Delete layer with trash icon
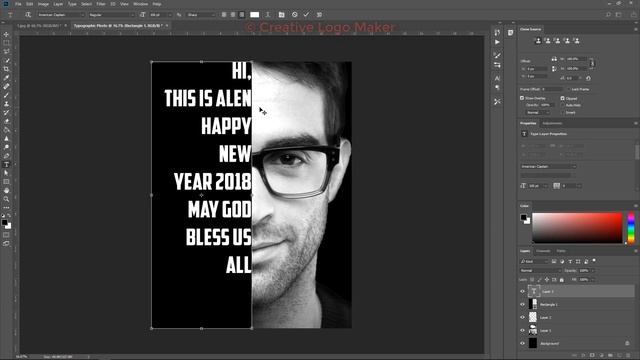The height and width of the screenshot is (360, 640). click(628, 356)
